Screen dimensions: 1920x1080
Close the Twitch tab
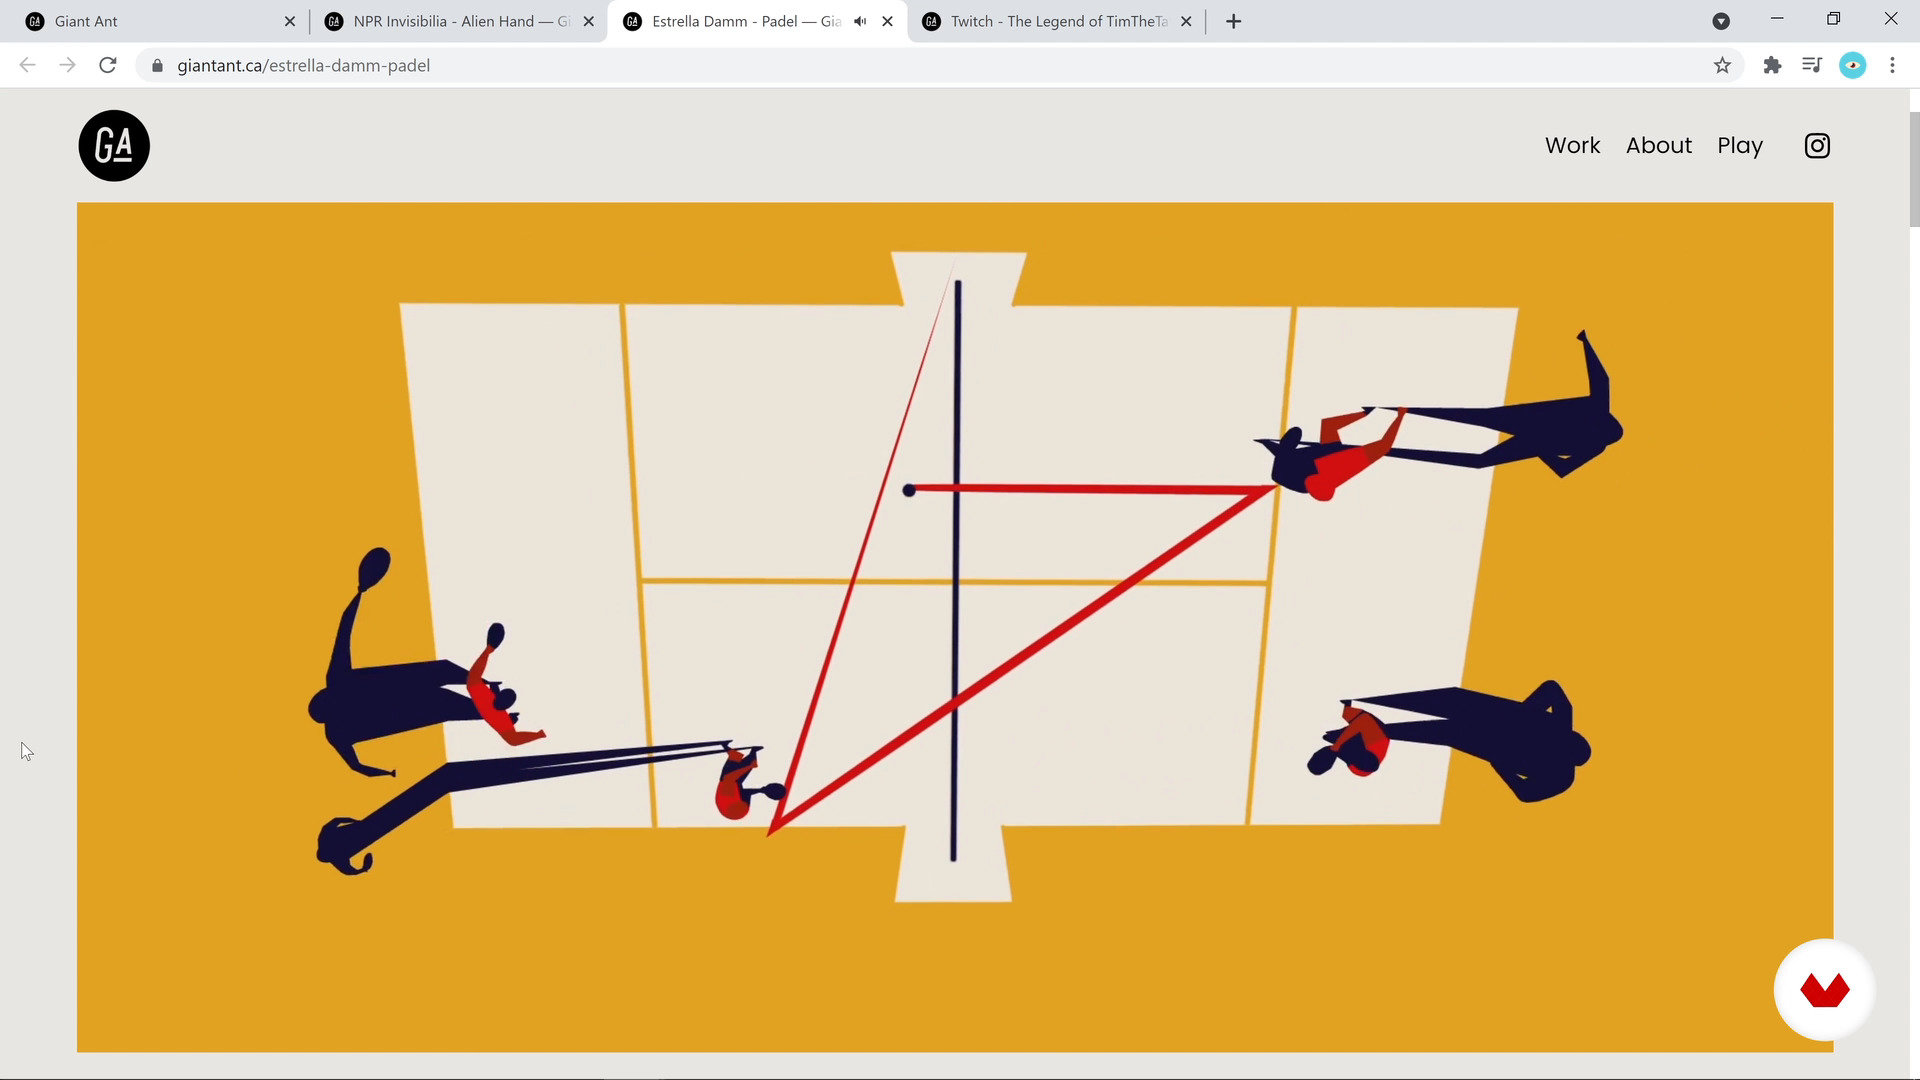coord(1186,21)
